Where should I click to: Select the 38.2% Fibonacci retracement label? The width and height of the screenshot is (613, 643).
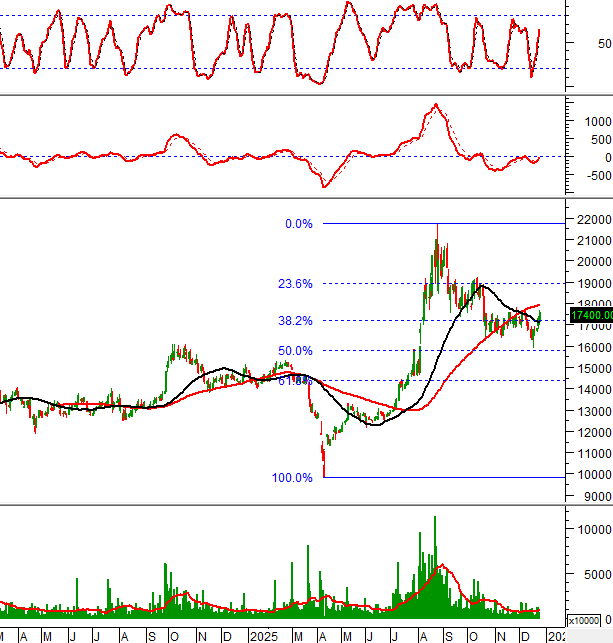tap(297, 321)
